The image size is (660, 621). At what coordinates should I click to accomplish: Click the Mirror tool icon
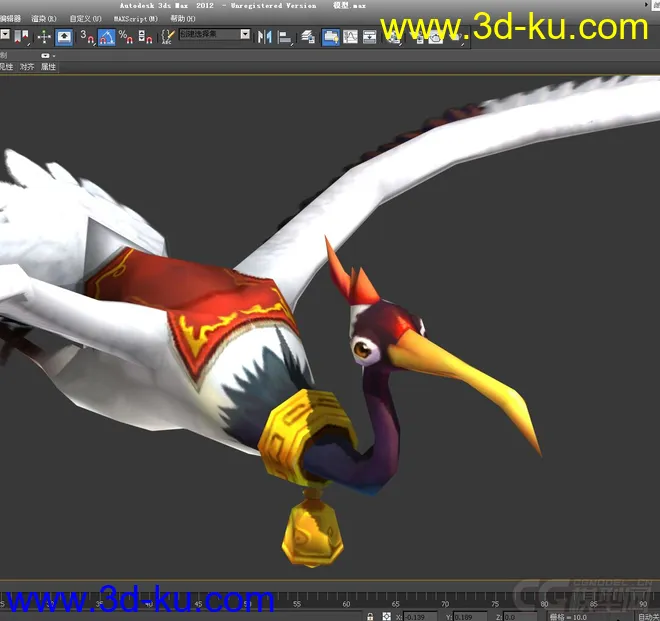pyautogui.click(x=264, y=37)
